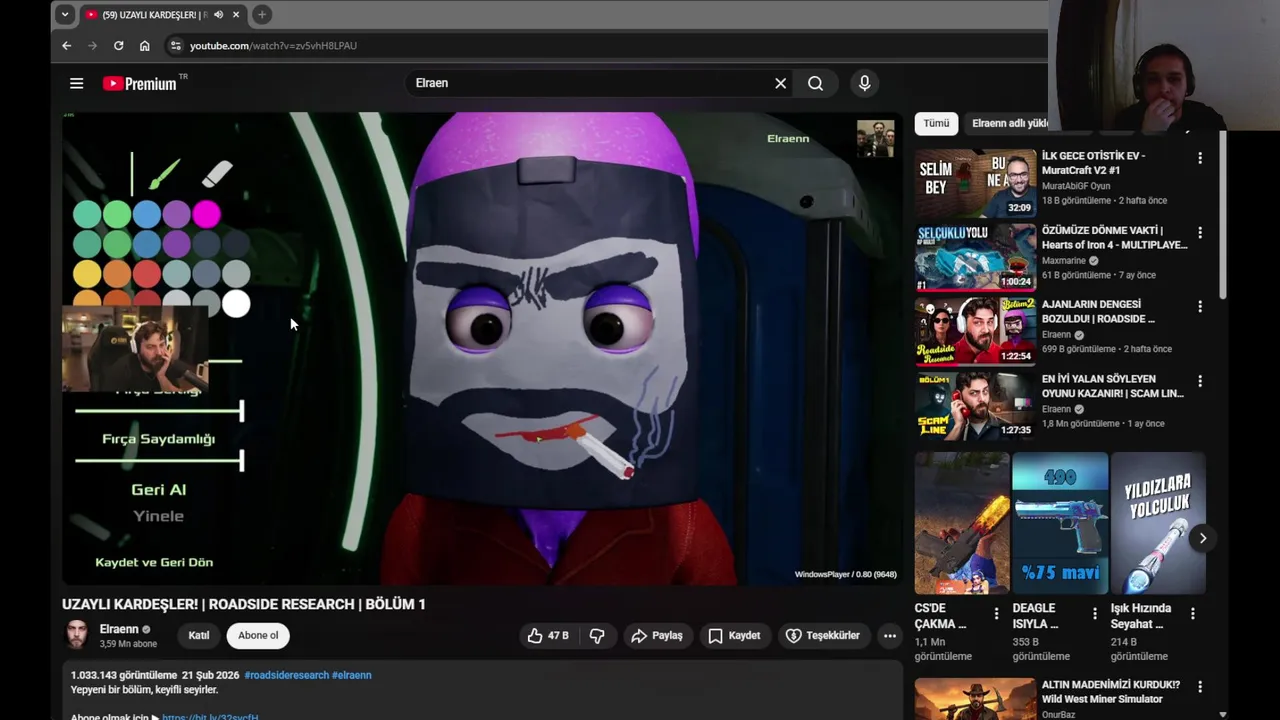Open site information icon in address bar

pos(175,45)
